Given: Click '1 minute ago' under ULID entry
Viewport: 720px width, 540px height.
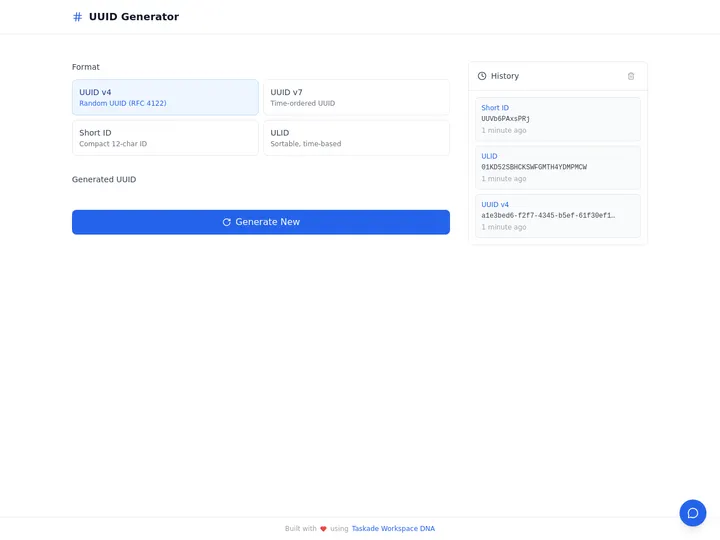Looking at the screenshot, I should [x=504, y=179].
